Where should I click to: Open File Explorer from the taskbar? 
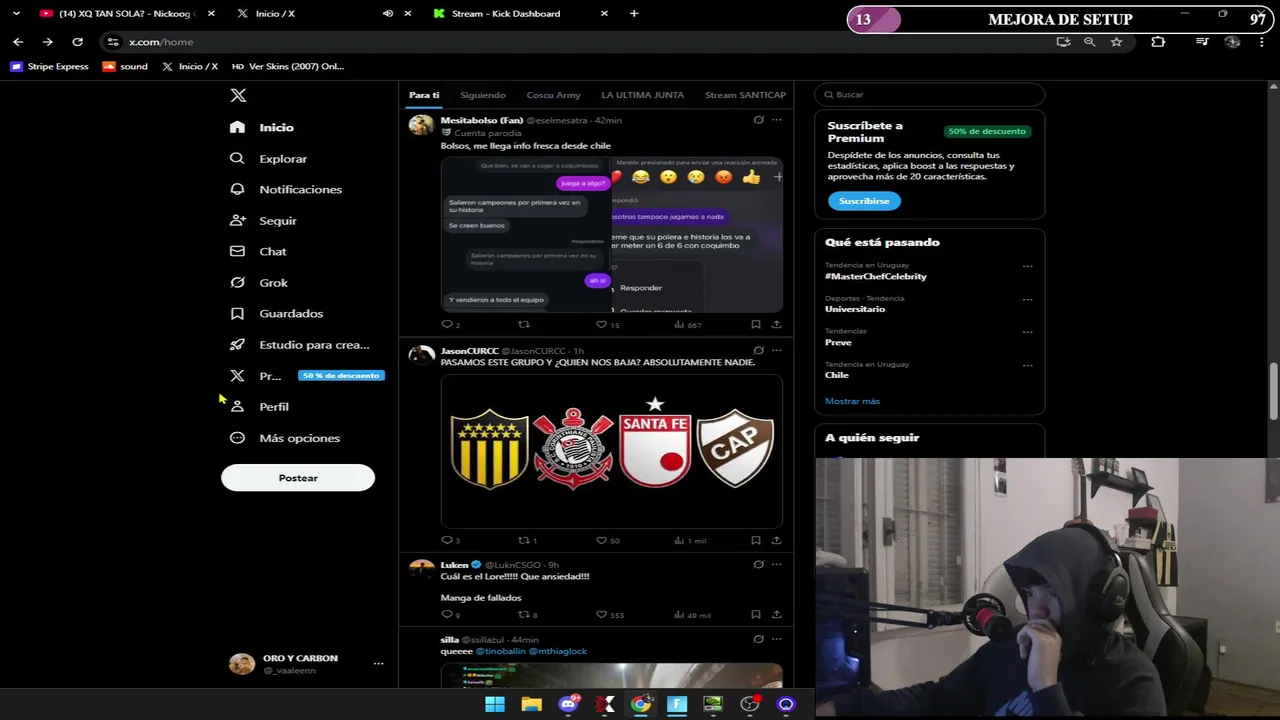[x=531, y=704]
